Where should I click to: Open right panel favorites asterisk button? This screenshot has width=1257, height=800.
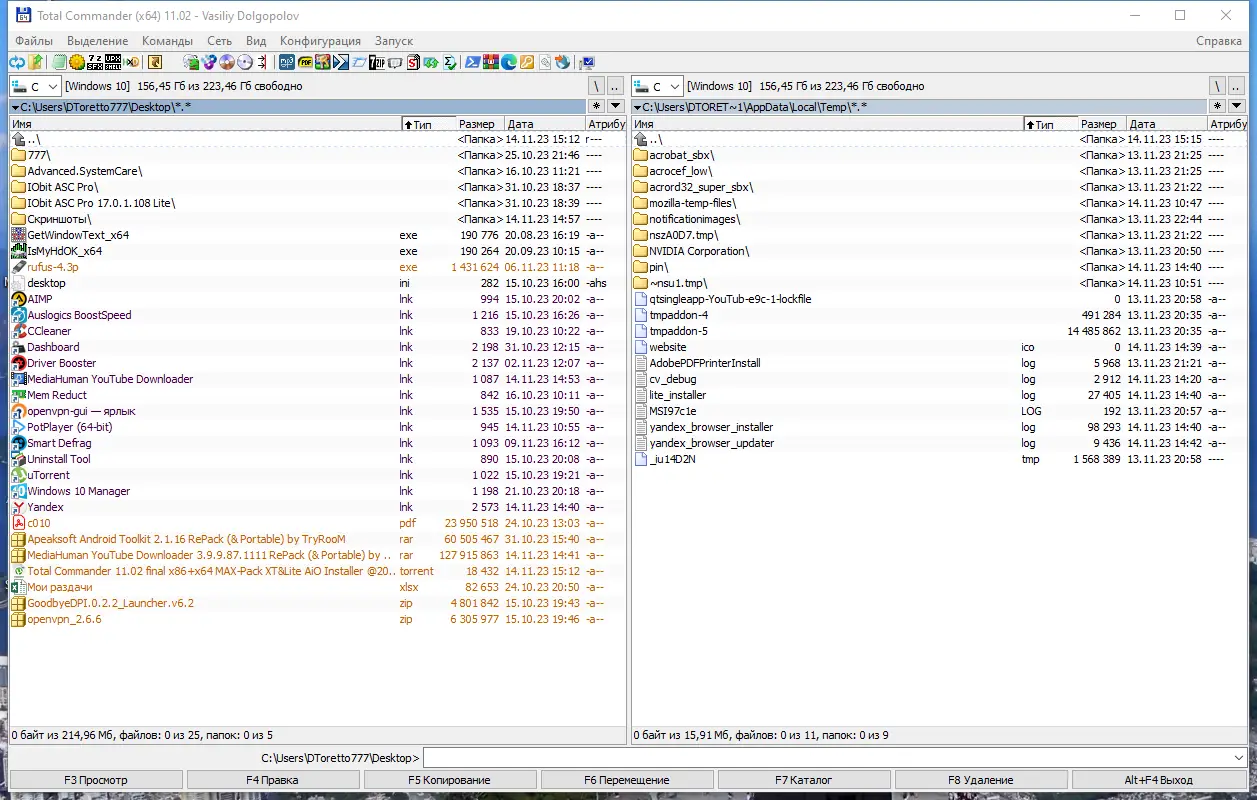(x=1218, y=106)
